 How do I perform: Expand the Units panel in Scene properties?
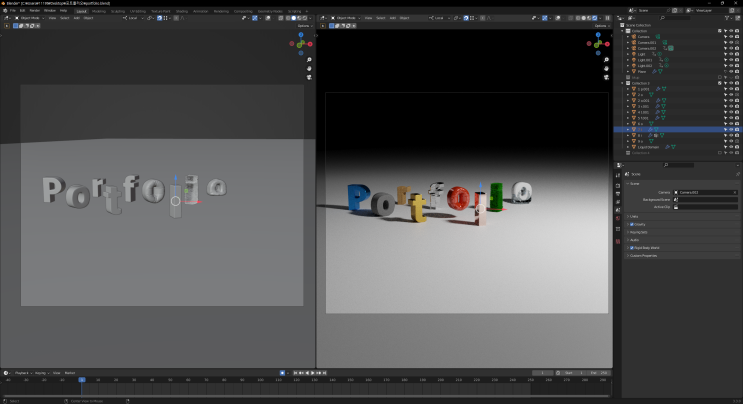[x=634, y=216]
